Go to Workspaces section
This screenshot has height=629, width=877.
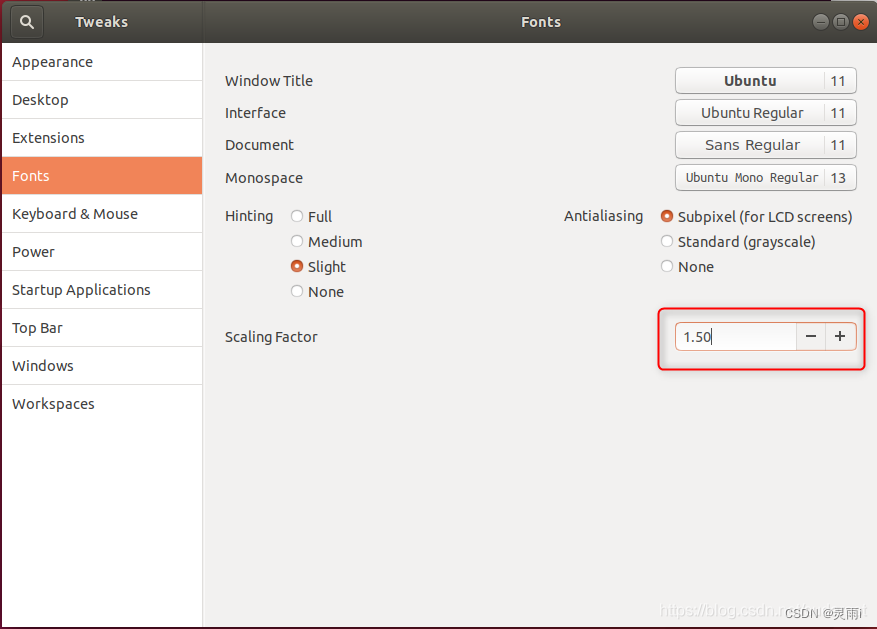(102, 404)
